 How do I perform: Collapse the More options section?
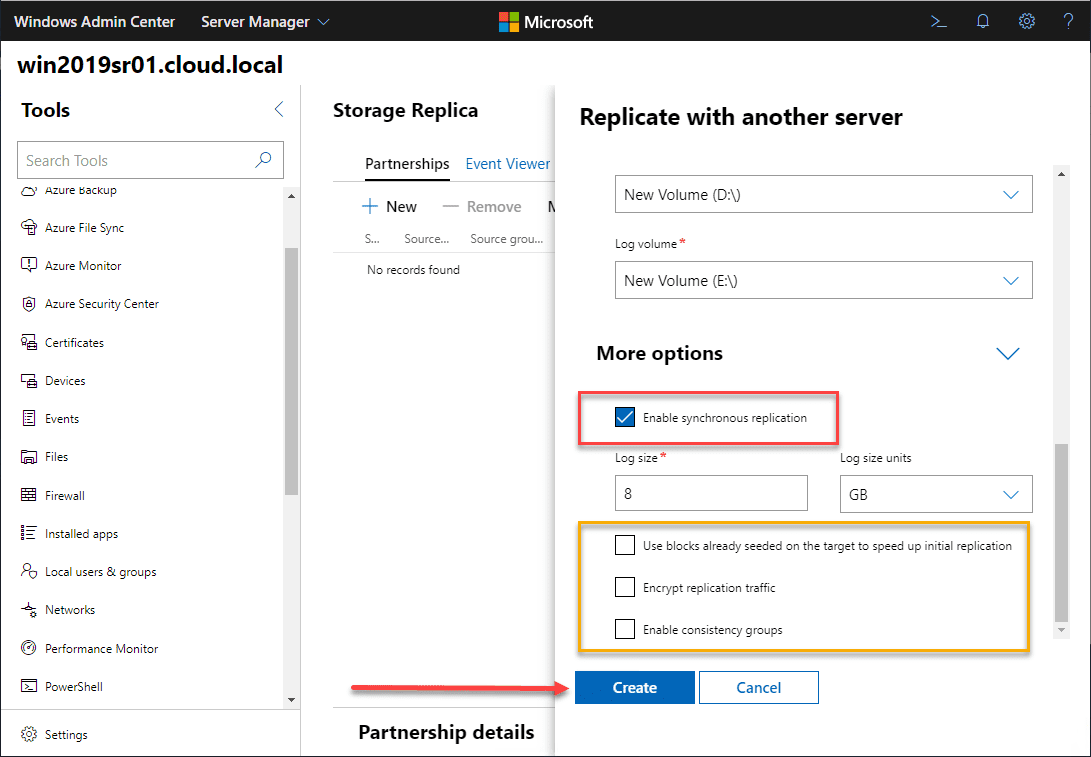click(1007, 353)
